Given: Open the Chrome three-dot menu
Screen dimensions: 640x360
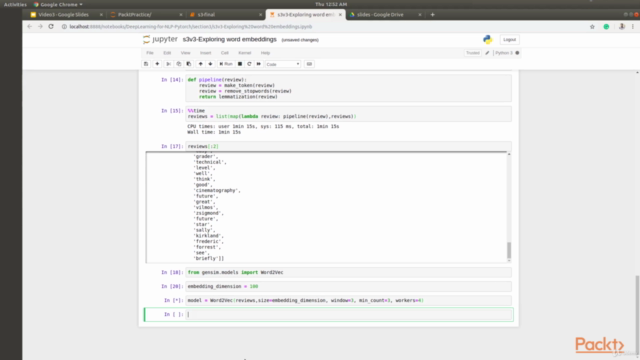Looking at the screenshot, I should (633, 27).
